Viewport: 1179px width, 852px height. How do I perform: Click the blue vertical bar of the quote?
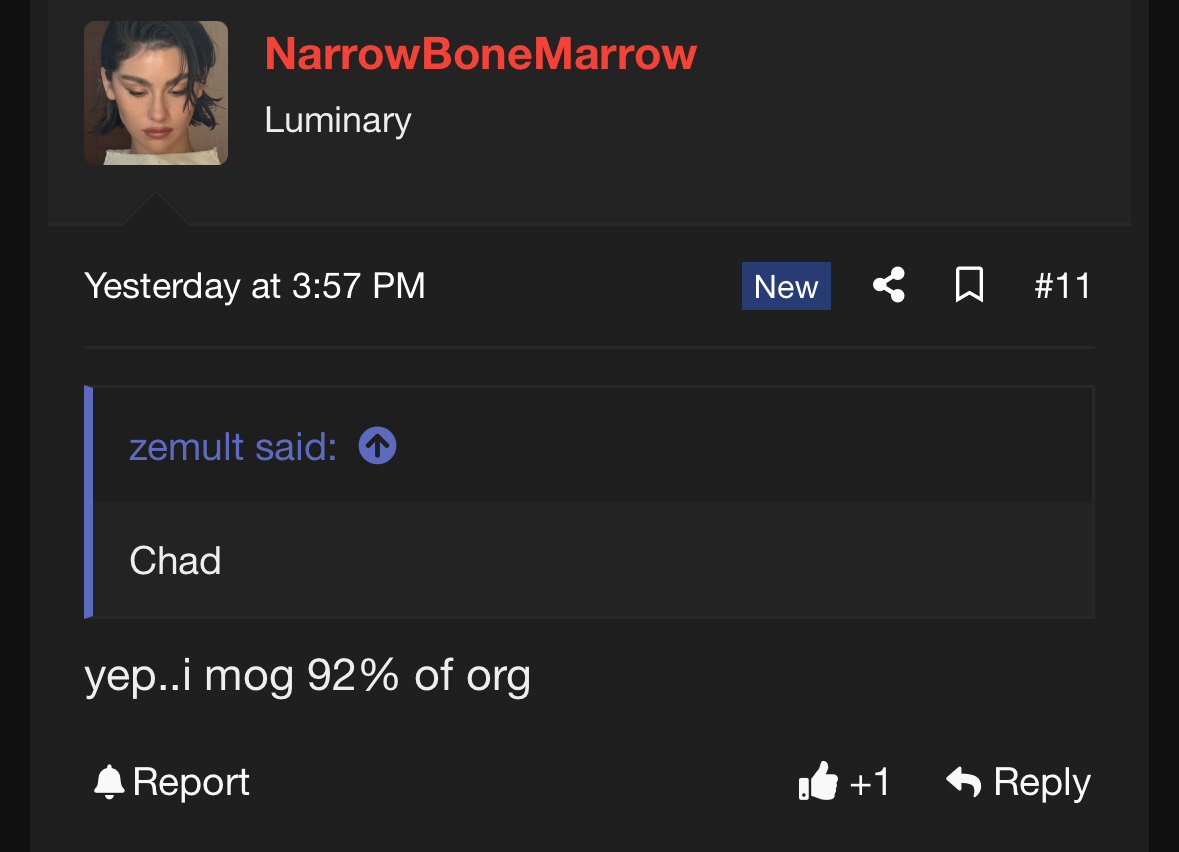point(89,502)
